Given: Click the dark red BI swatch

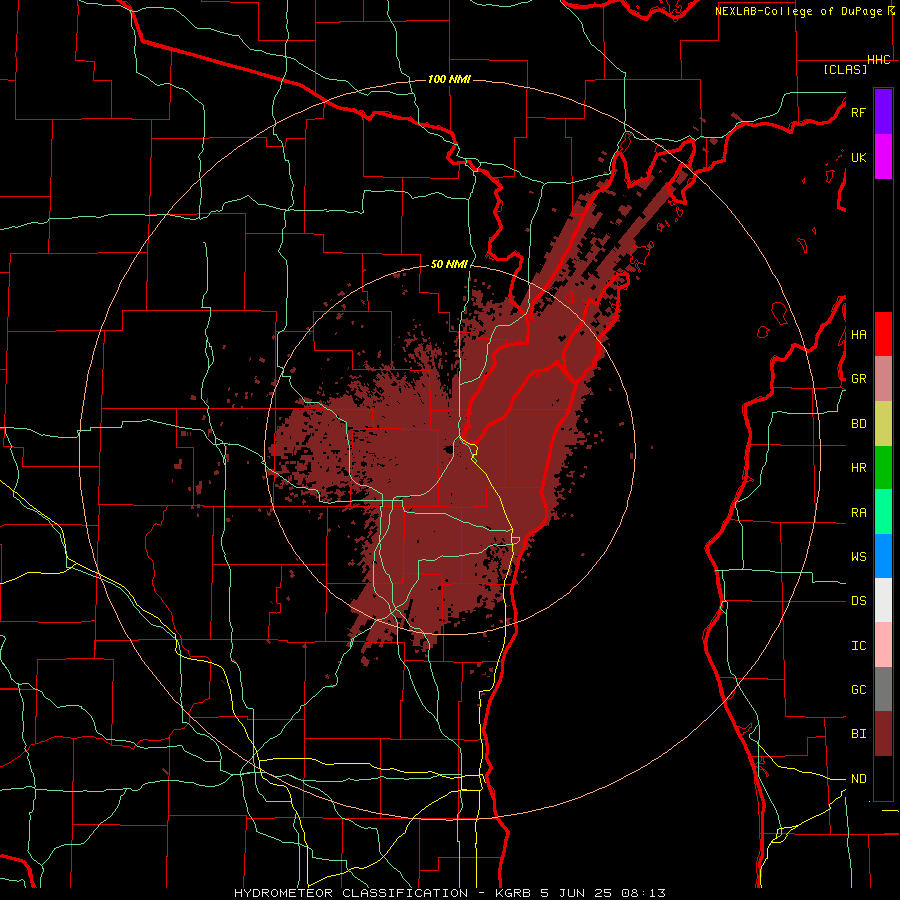Looking at the screenshot, I should (883, 734).
